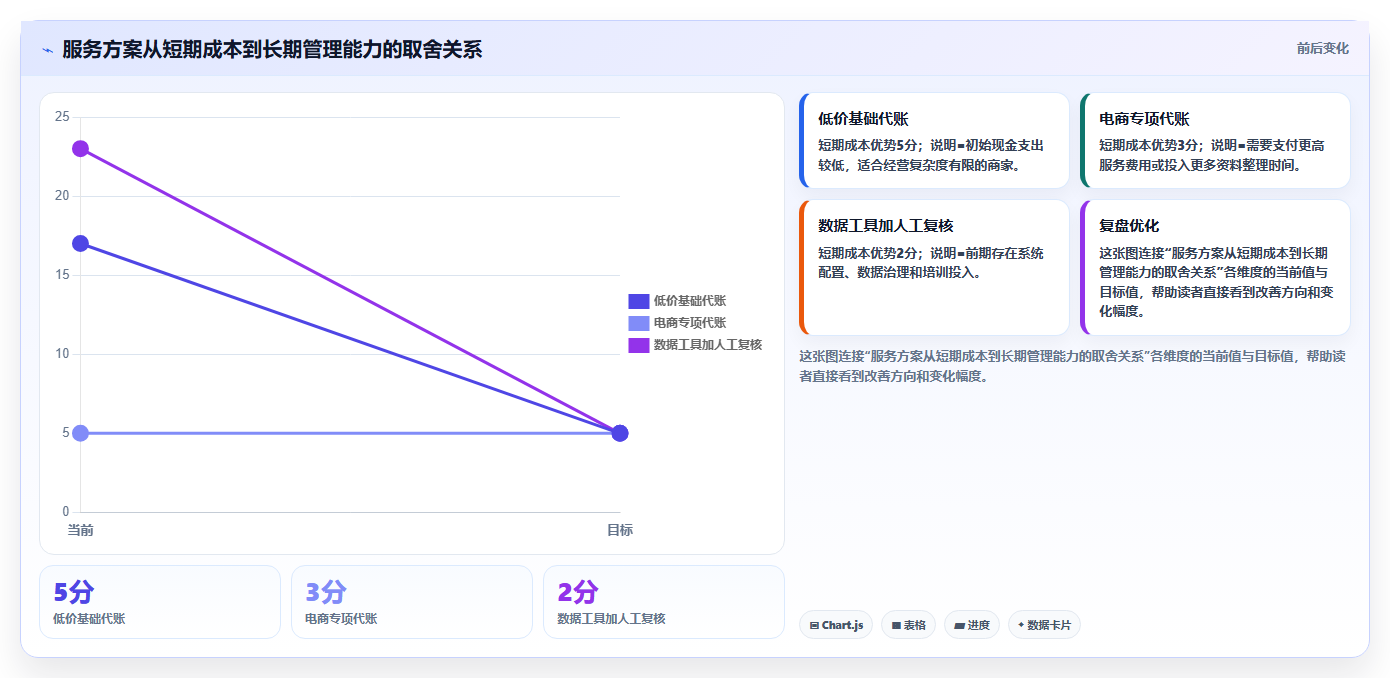Click the 进度 tag

click(972, 625)
